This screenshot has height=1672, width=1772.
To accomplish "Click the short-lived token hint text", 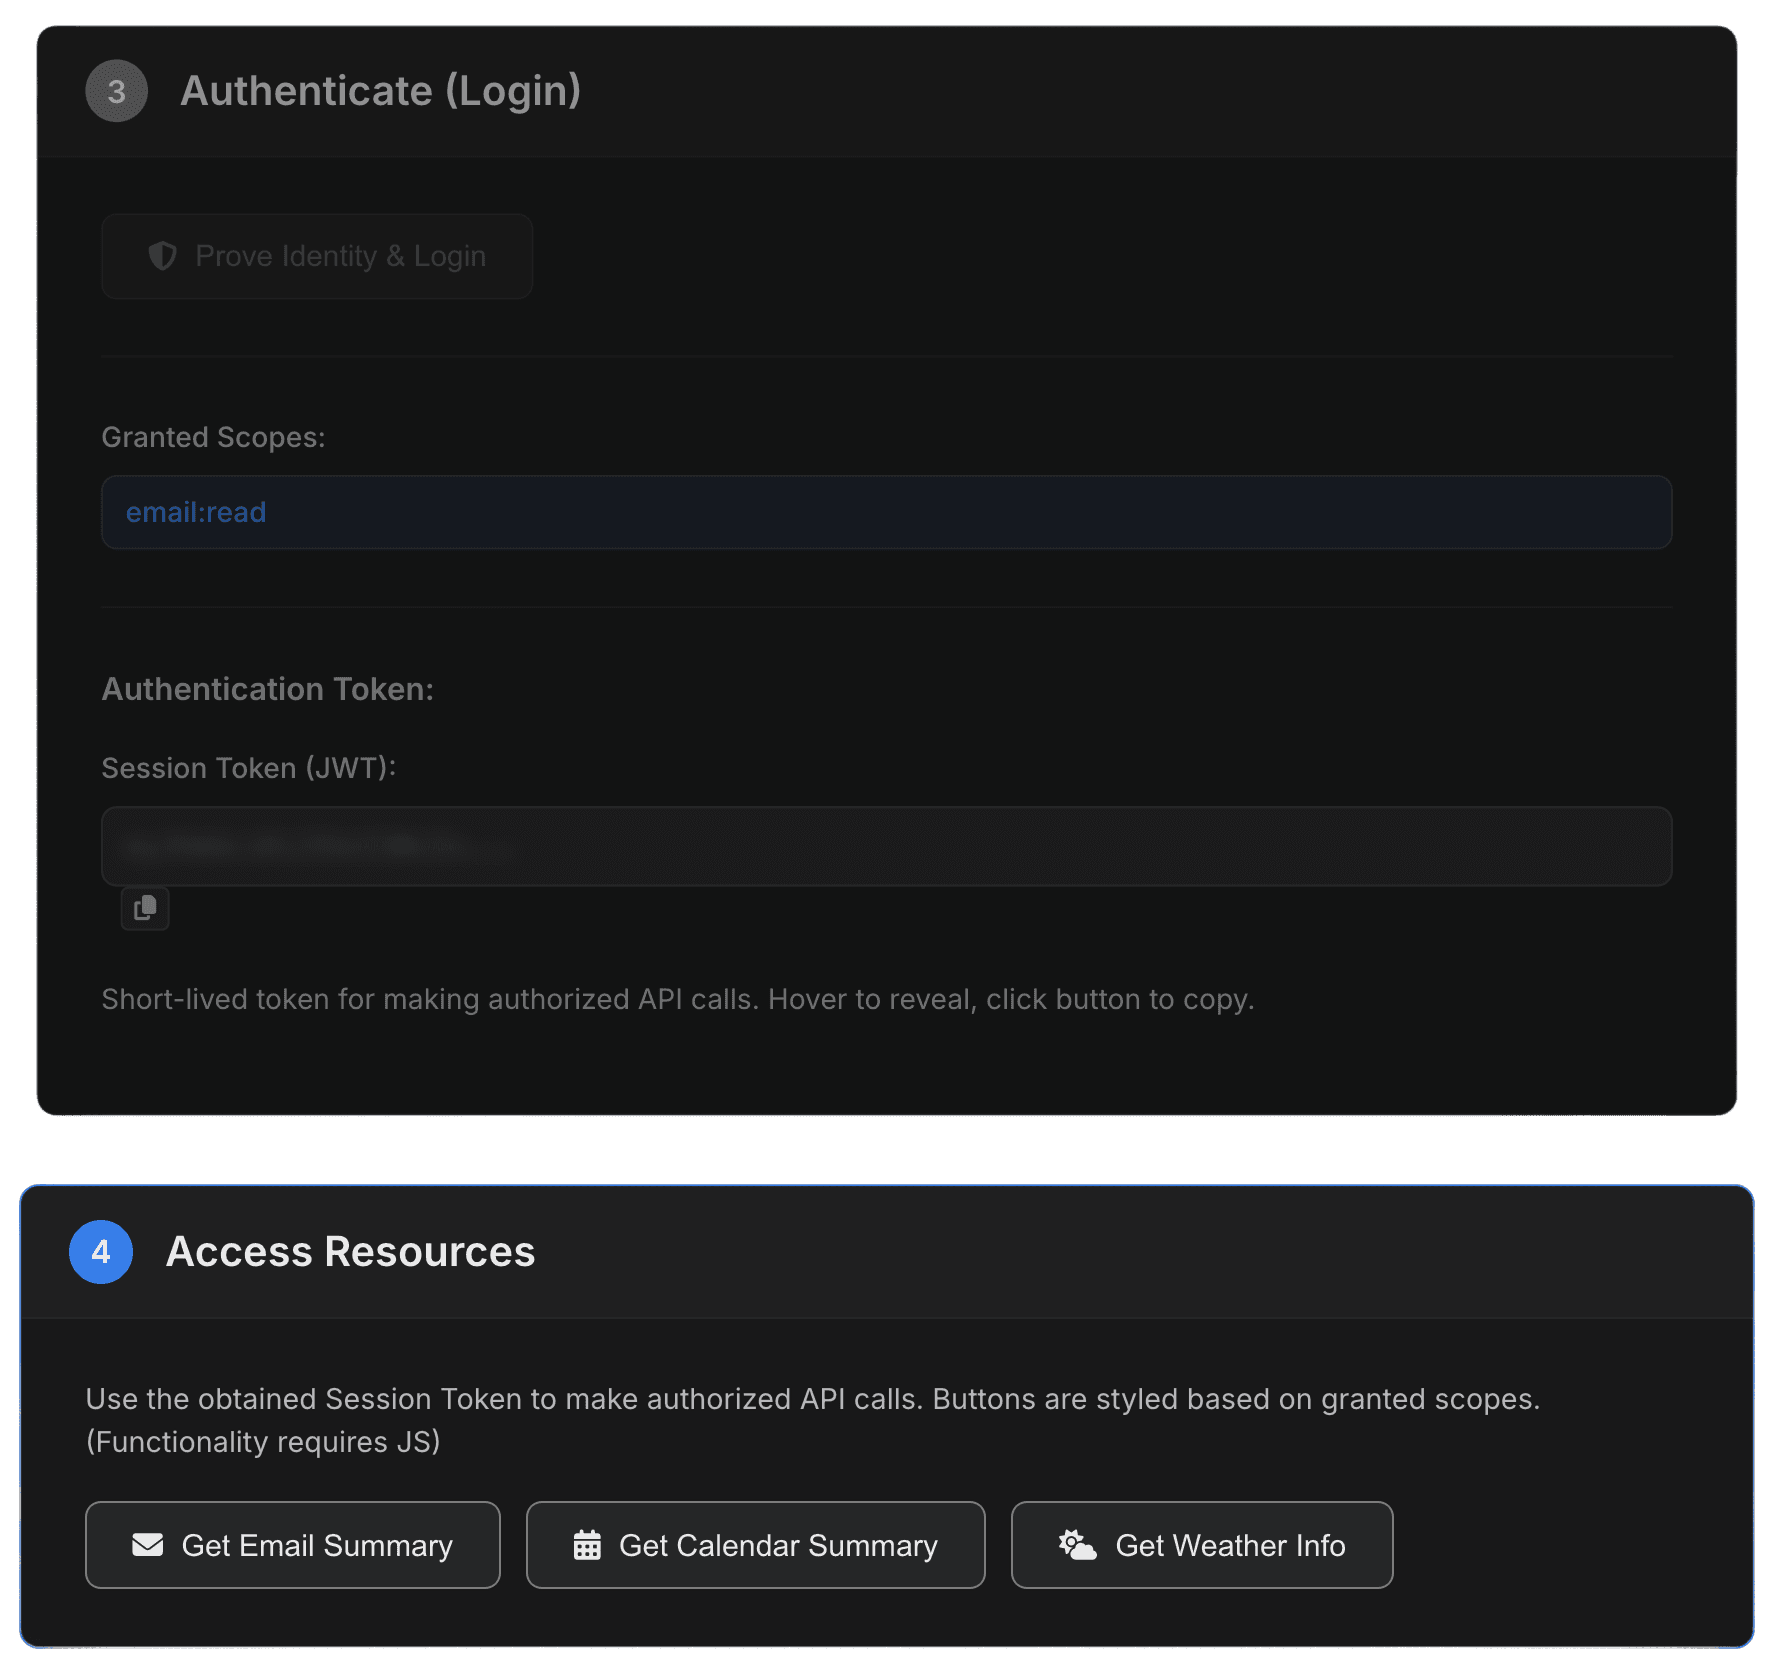I will tap(678, 999).
